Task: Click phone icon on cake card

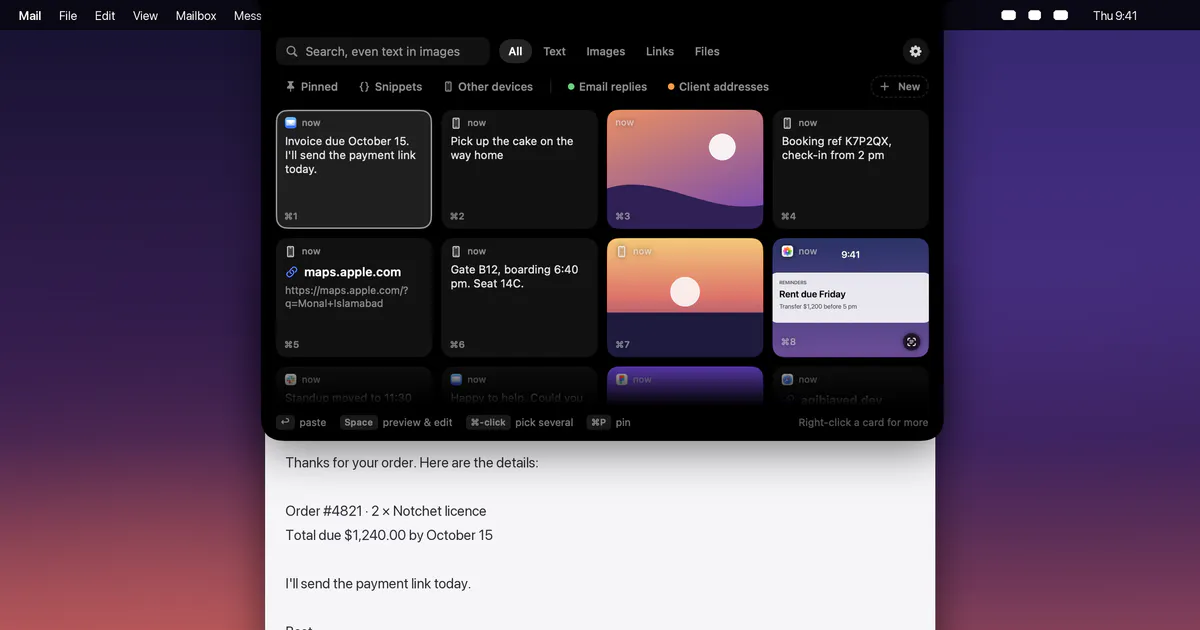Action: [x=456, y=123]
